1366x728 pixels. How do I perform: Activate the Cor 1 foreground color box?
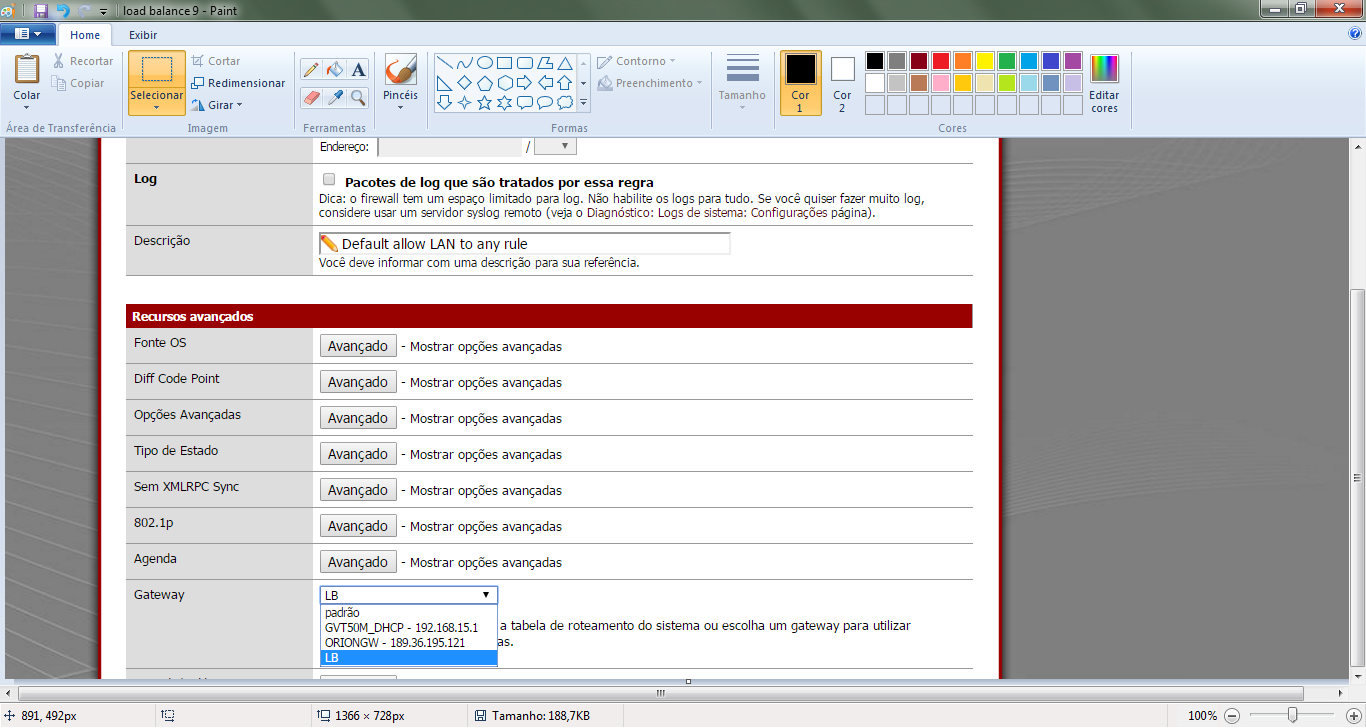800,83
